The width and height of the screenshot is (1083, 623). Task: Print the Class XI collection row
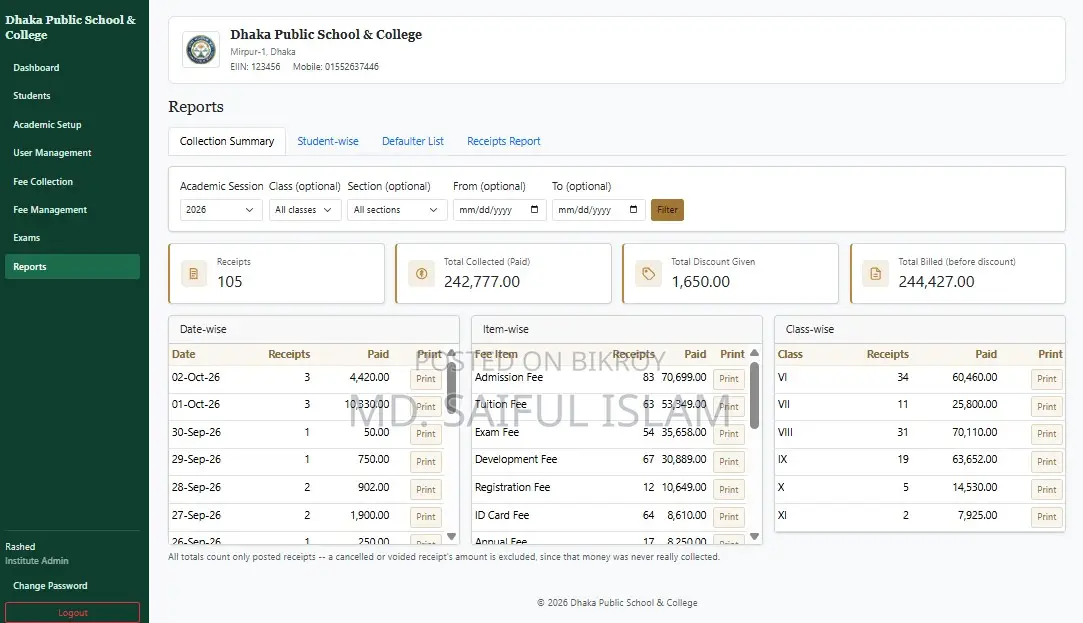[x=1046, y=517]
